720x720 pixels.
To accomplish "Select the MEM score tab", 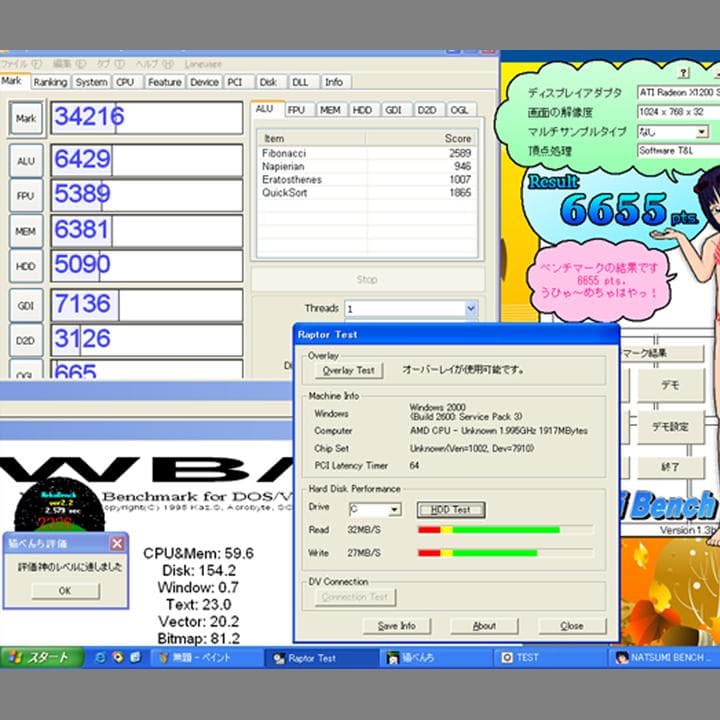I will coord(331,110).
